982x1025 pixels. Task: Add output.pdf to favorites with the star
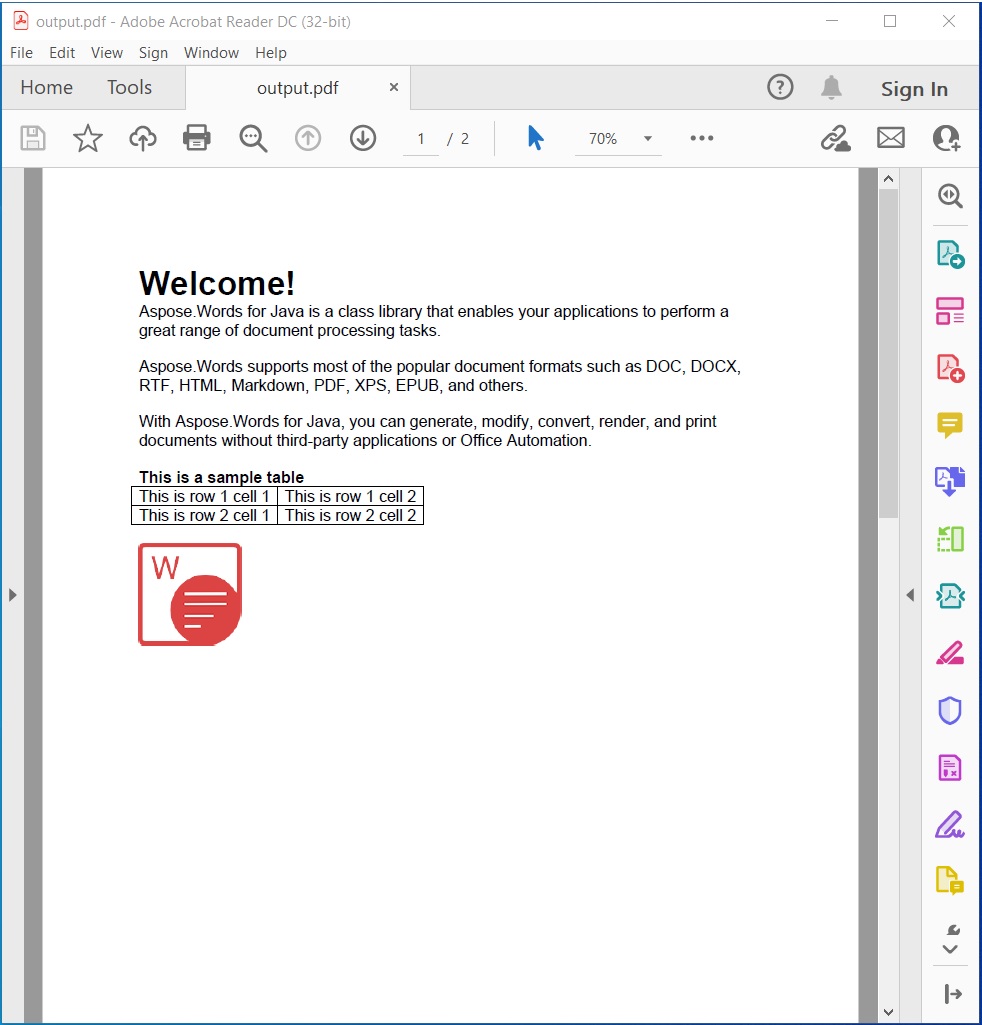[x=87, y=138]
